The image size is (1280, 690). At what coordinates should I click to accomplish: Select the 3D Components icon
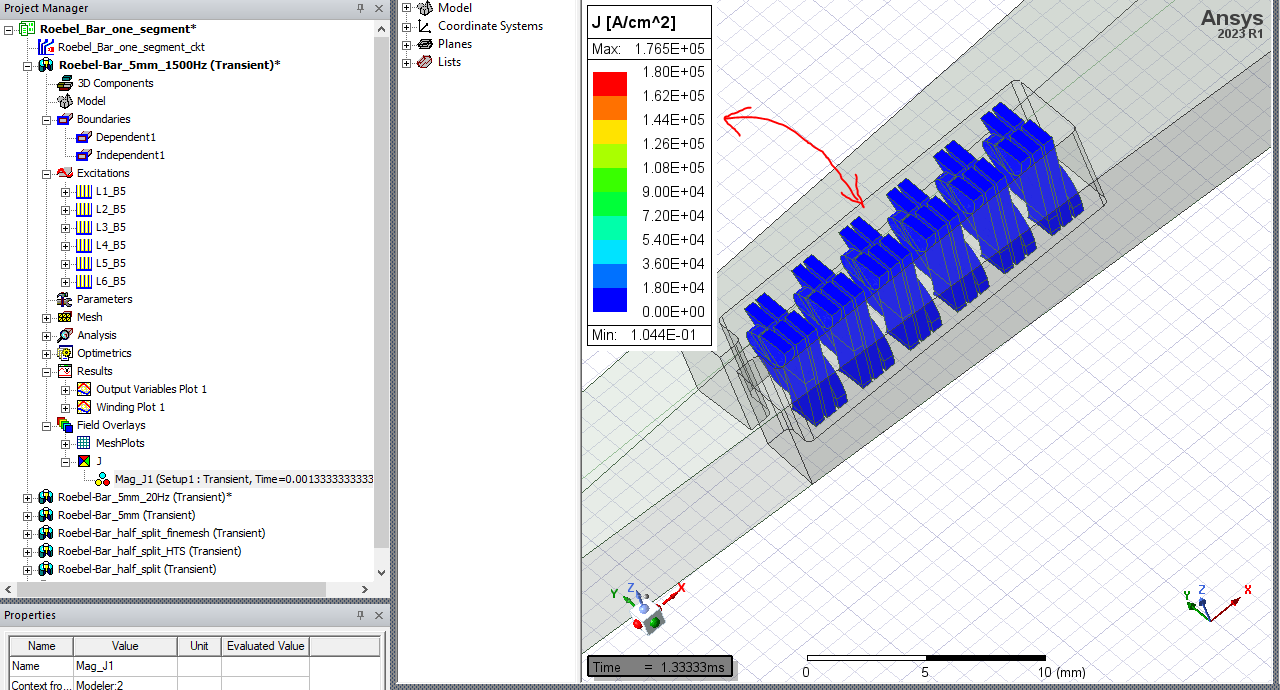(62, 82)
